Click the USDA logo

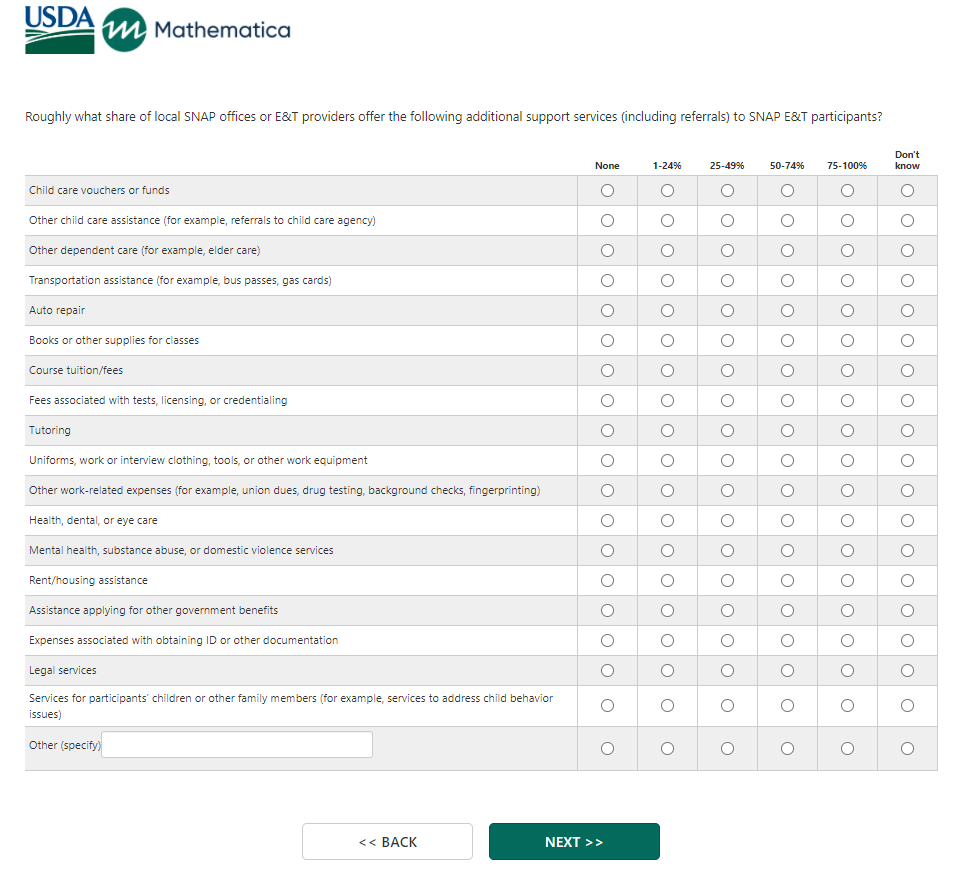[60, 30]
